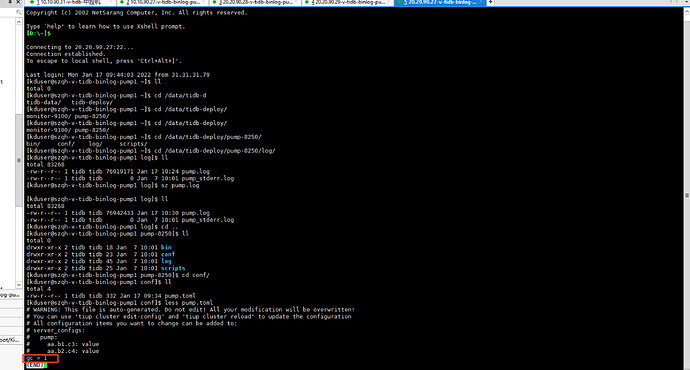
Task: Click the Copyright NetSarang Computer line
Action: click(x=136, y=13)
